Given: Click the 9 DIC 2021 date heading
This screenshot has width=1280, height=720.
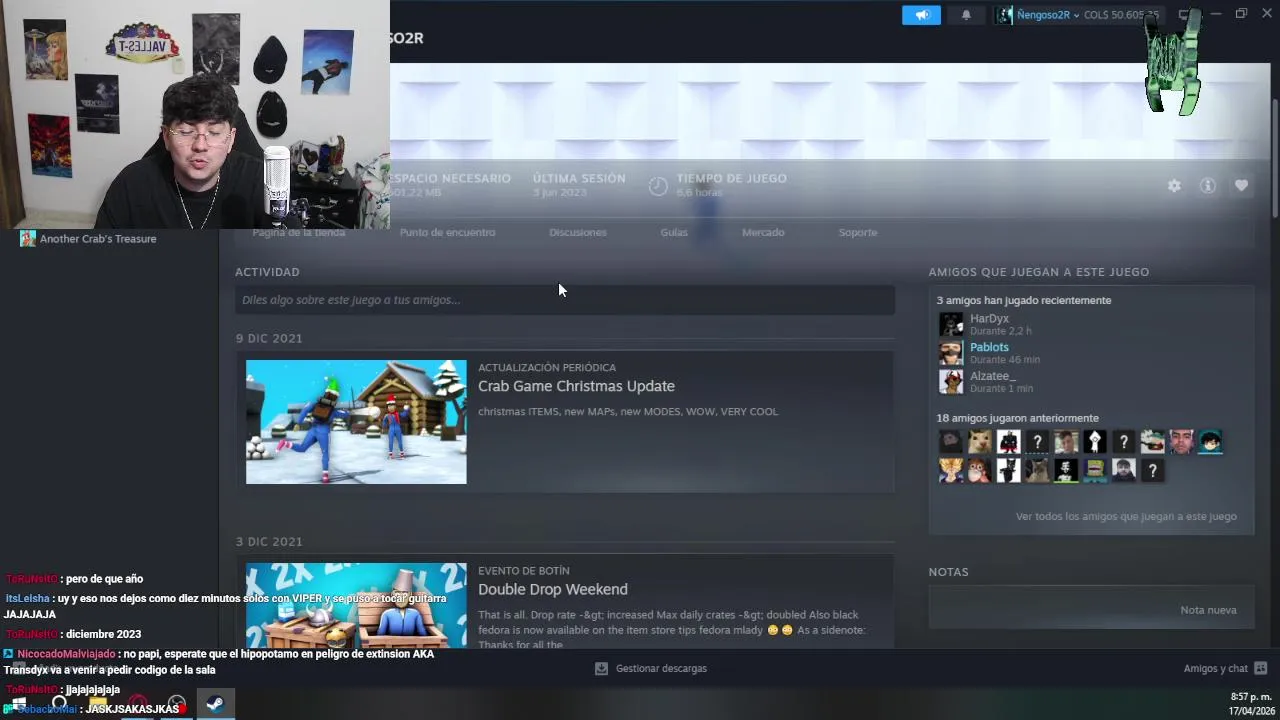Looking at the screenshot, I should [269, 338].
